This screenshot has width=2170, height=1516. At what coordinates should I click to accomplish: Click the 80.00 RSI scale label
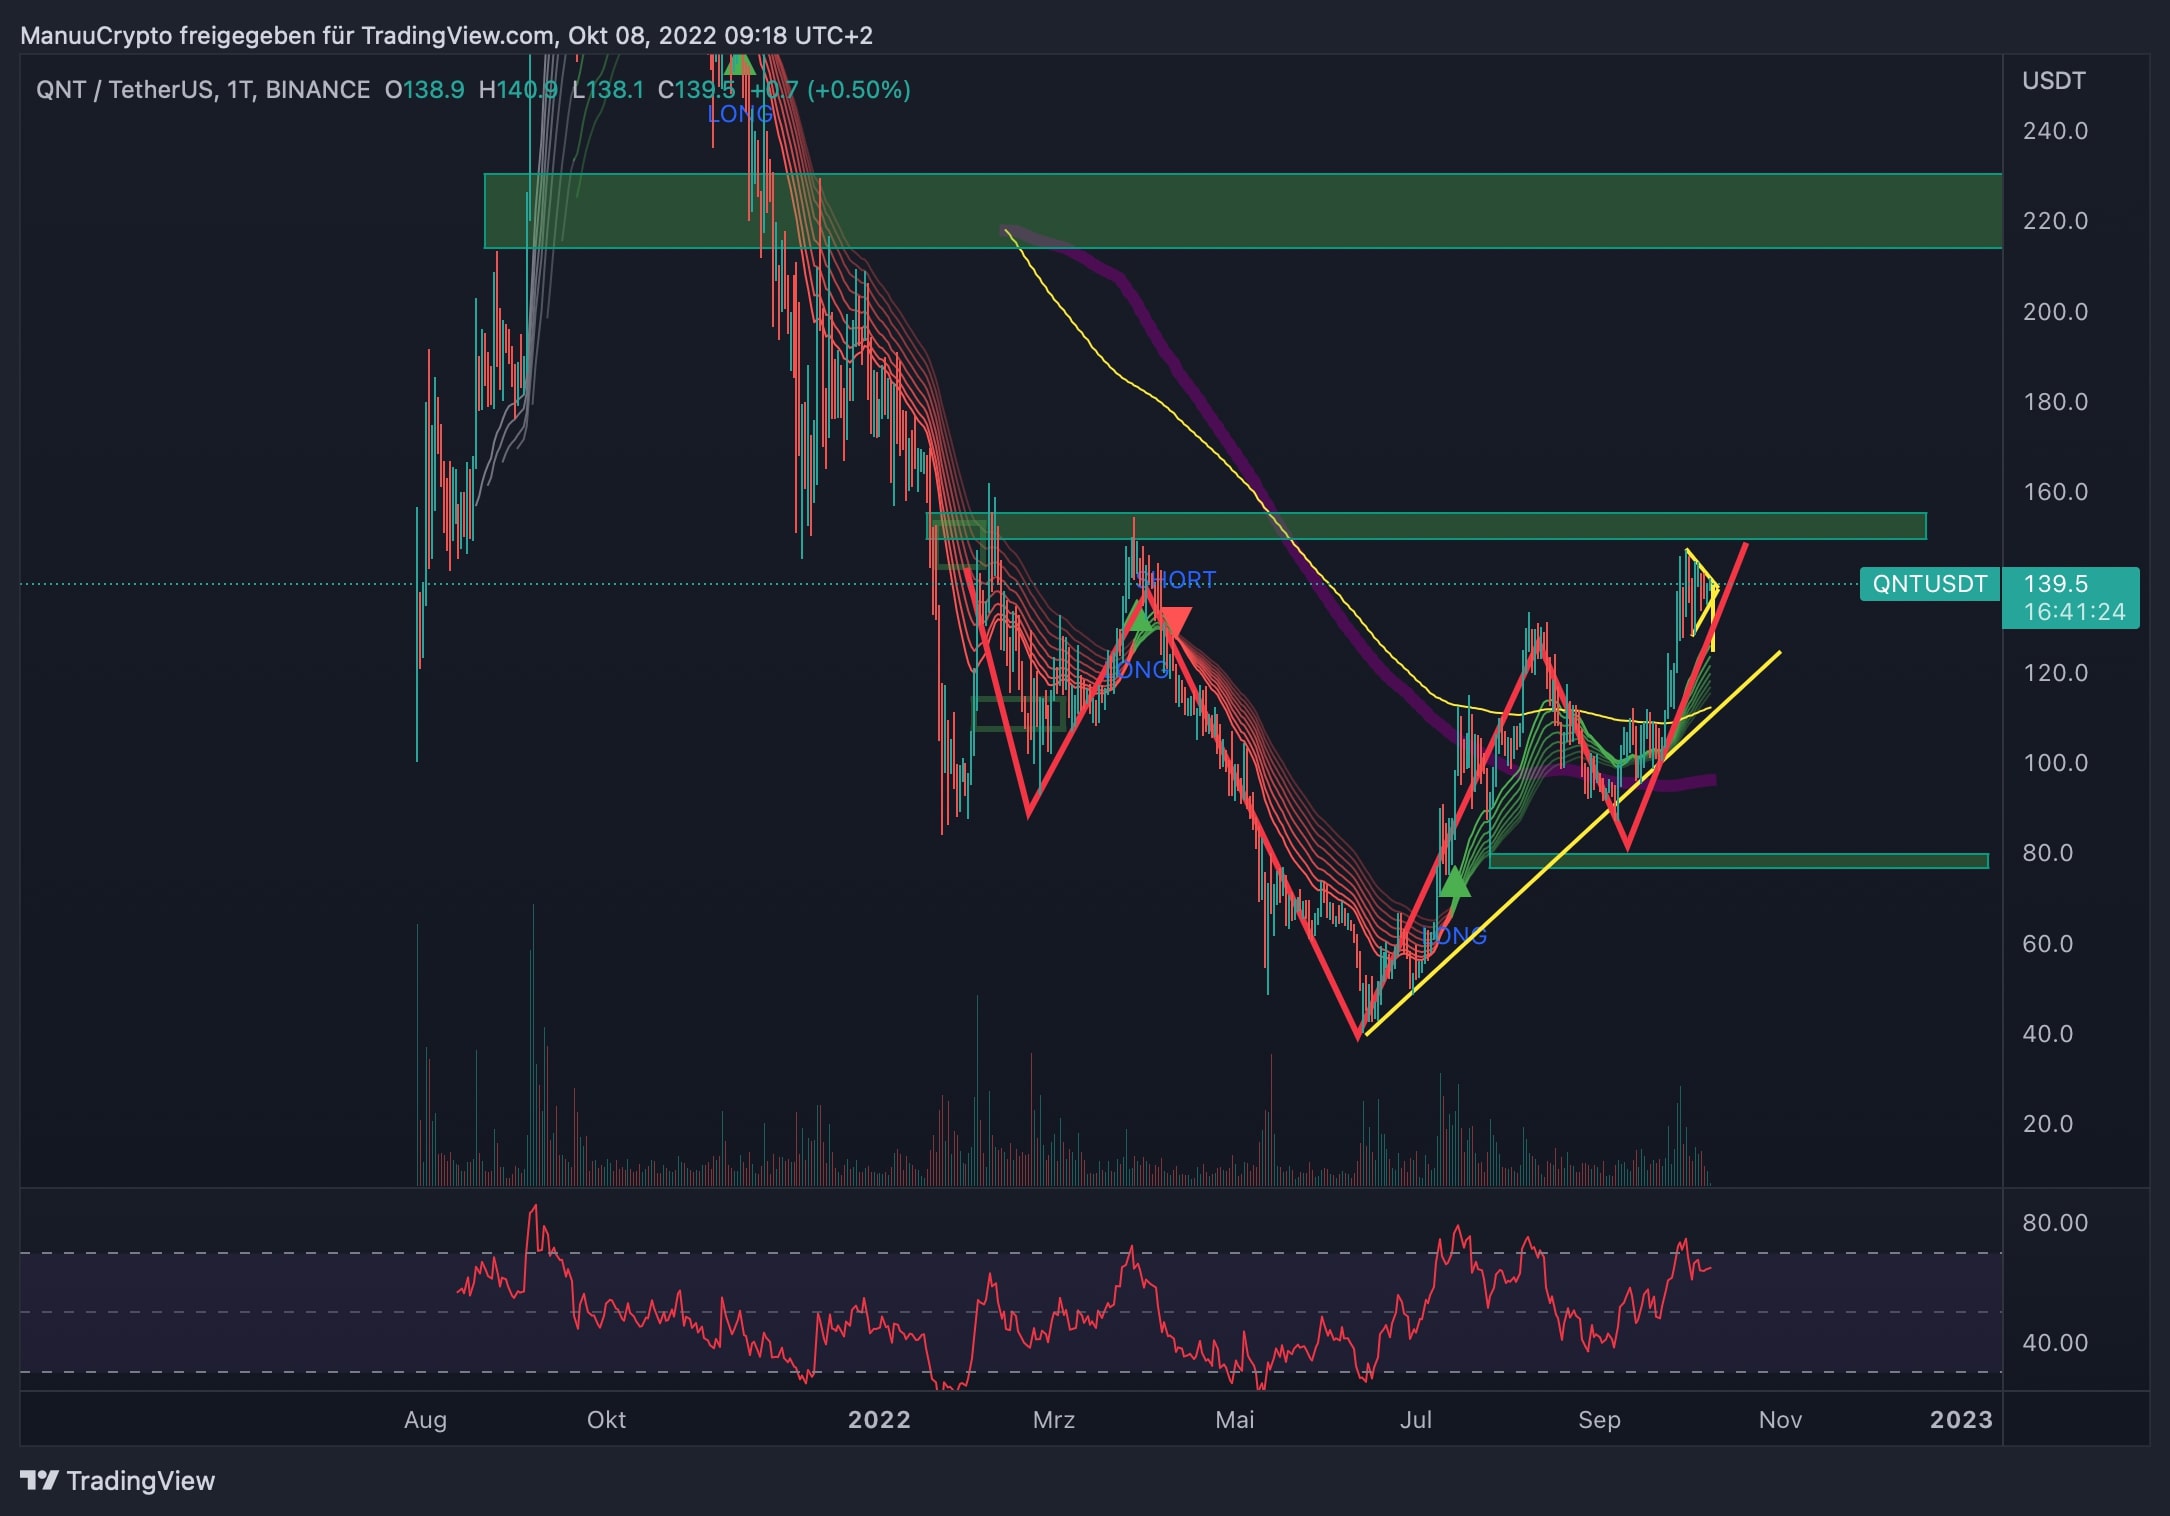(x=2054, y=1222)
